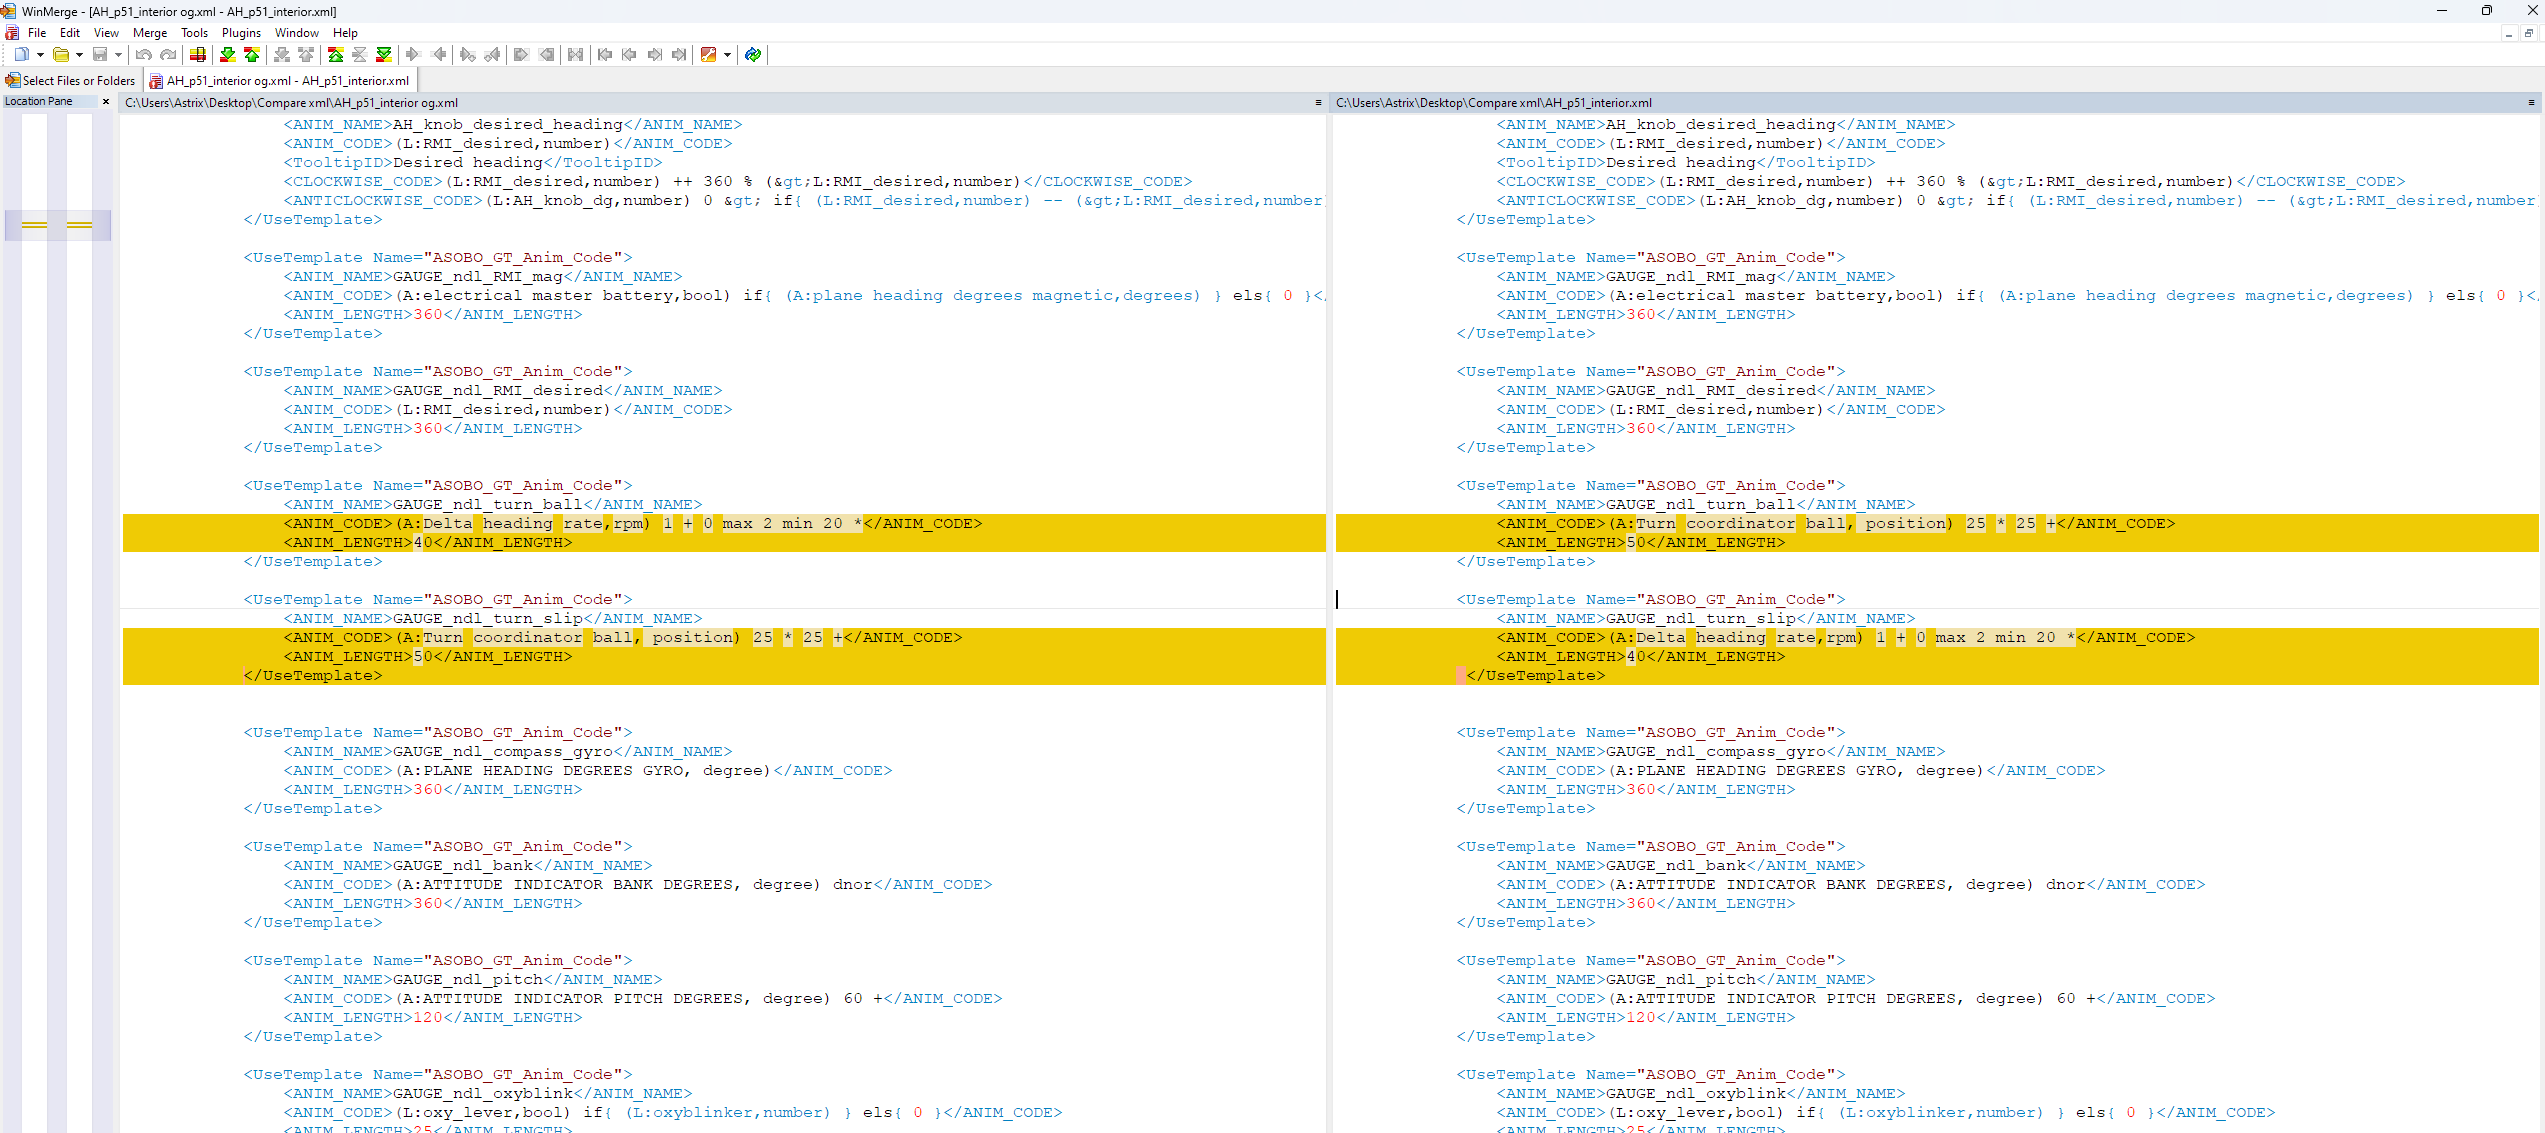This screenshot has width=2545, height=1133.
Task: Click the yellow difference marker in Location Pane
Action: pos(35,224)
